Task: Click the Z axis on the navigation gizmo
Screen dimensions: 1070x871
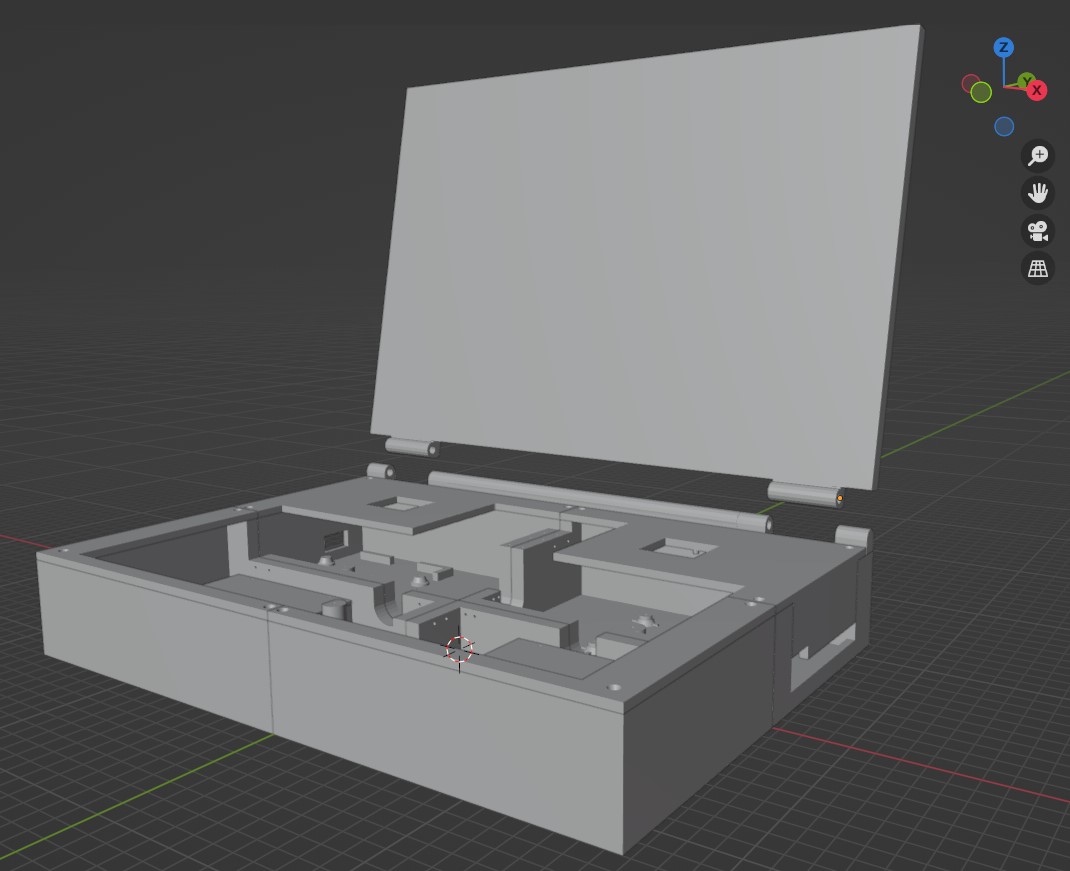Action: pyautogui.click(x=1003, y=47)
